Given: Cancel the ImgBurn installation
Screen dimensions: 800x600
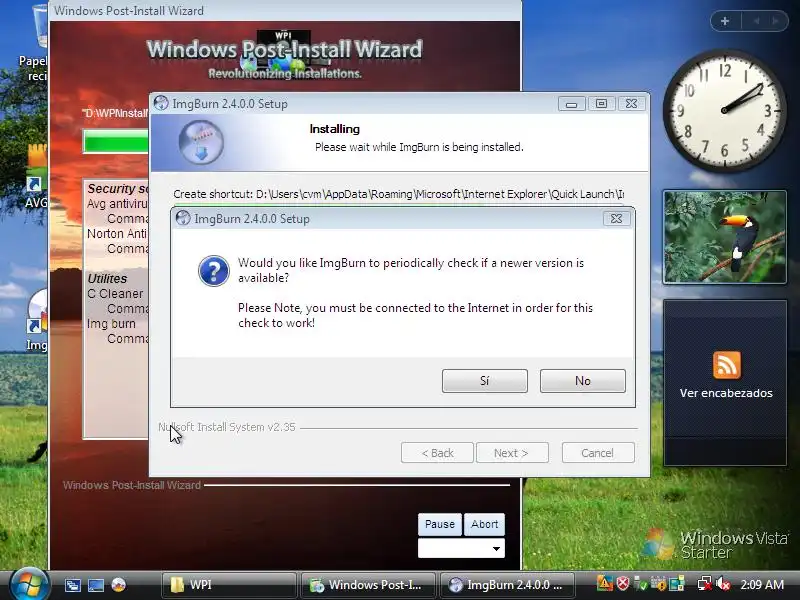Looking at the screenshot, I should (x=598, y=453).
